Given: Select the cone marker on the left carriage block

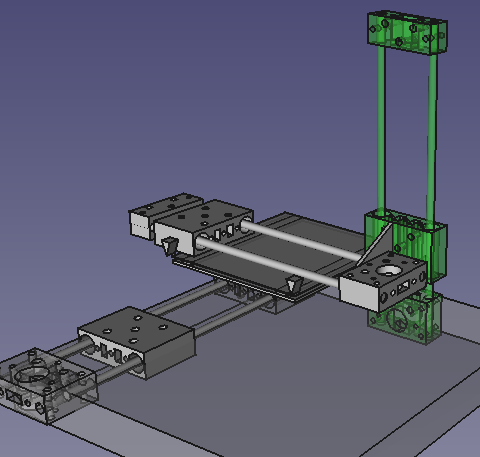Looking at the screenshot, I should [x=169, y=246].
